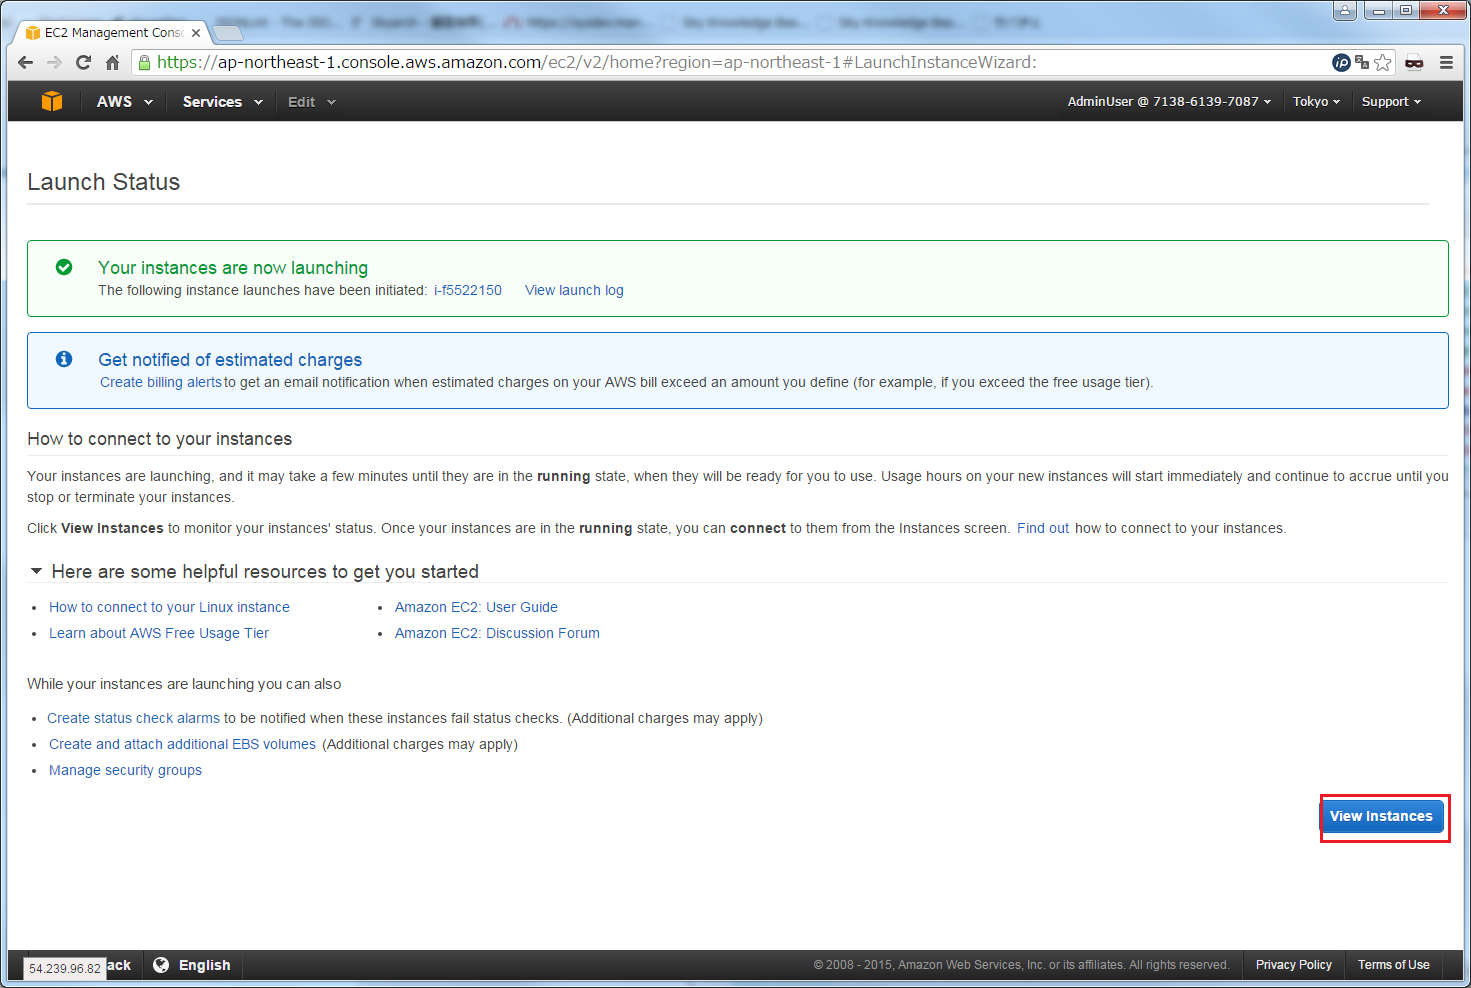Select the EC2 Management Console tab
1471x988 pixels.
(113, 33)
